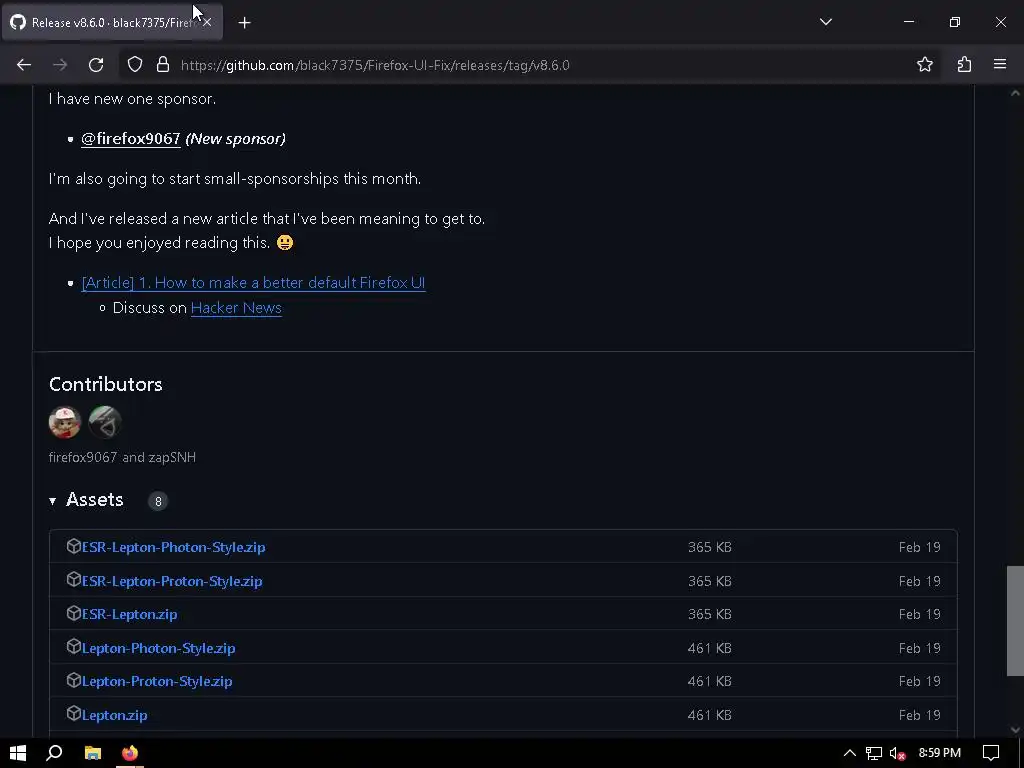View site security via padlock icon

[163, 65]
